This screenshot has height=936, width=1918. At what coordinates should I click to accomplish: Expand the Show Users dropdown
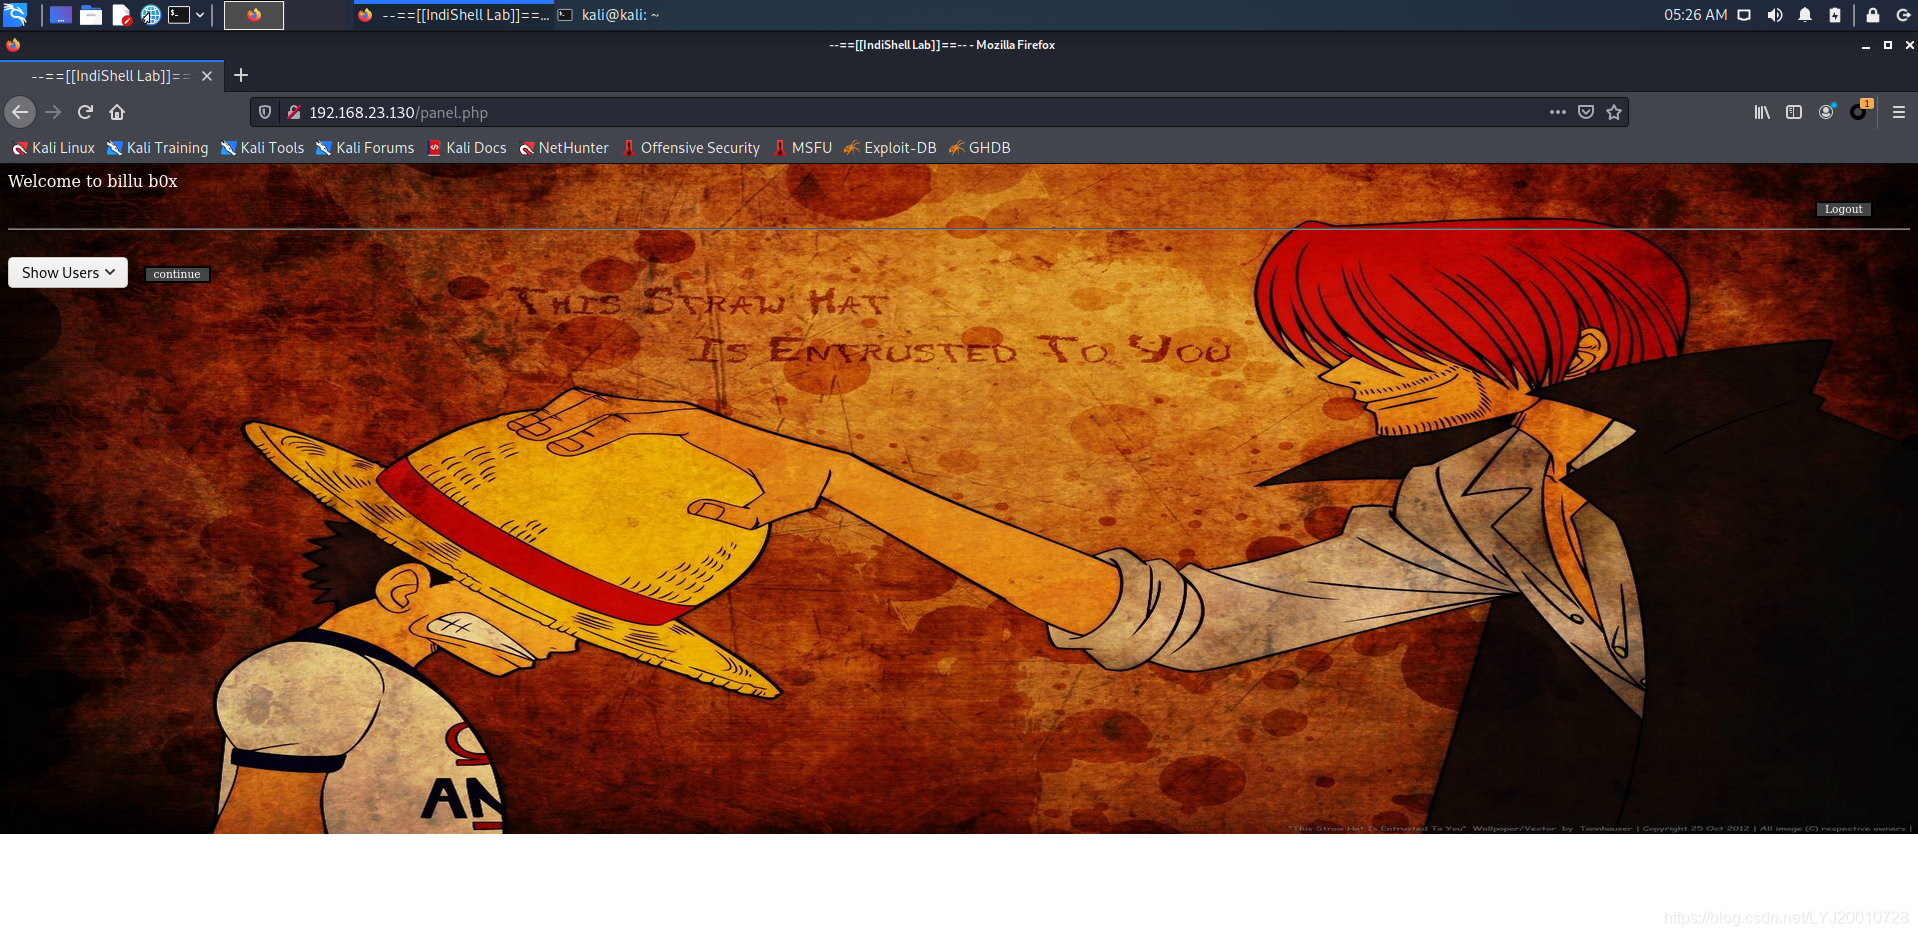click(x=68, y=273)
